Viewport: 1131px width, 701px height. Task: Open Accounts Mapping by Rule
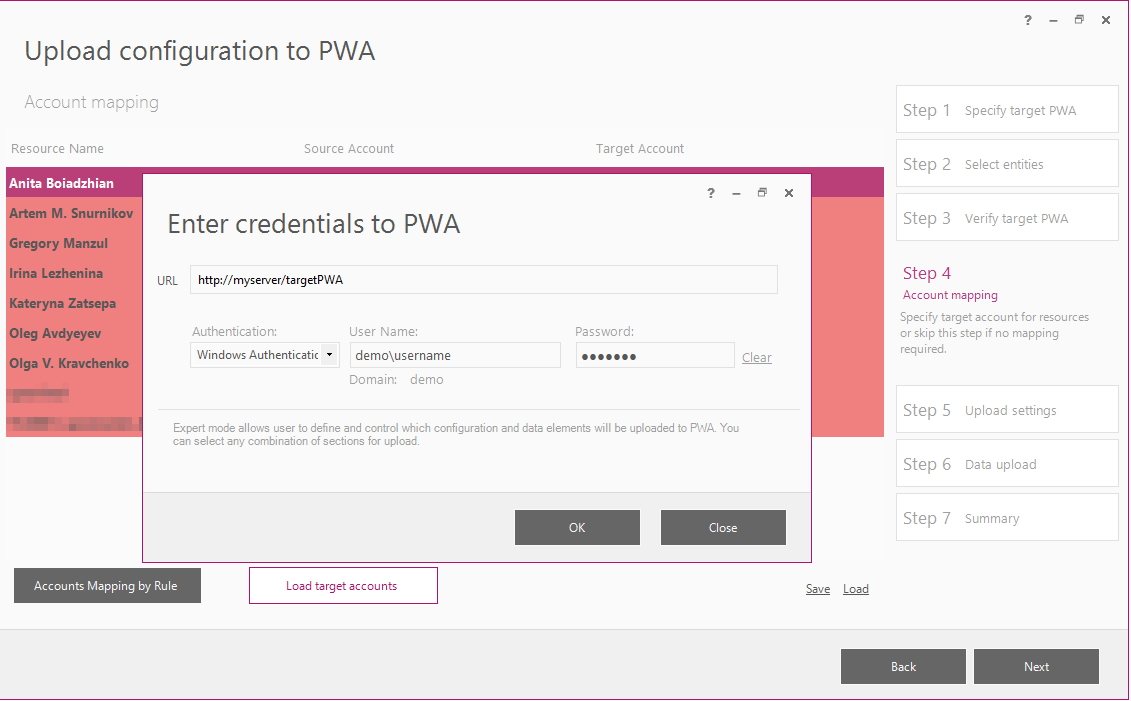click(107, 586)
